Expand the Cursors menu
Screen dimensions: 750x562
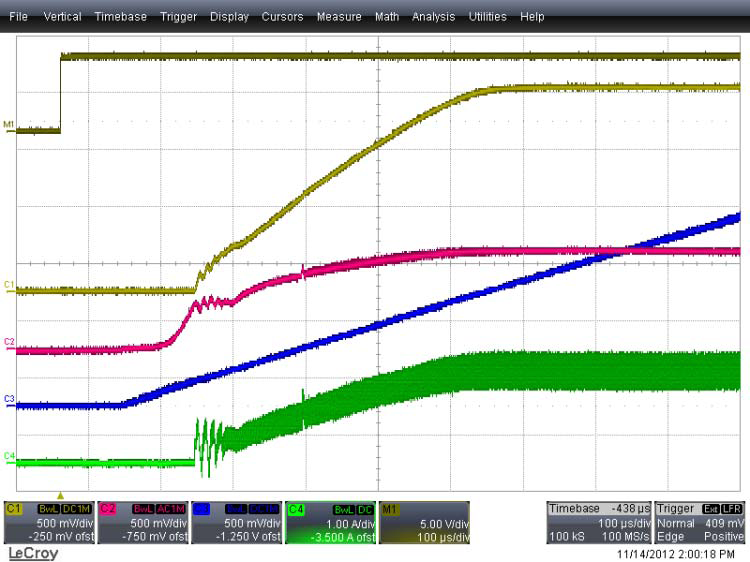click(282, 17)
